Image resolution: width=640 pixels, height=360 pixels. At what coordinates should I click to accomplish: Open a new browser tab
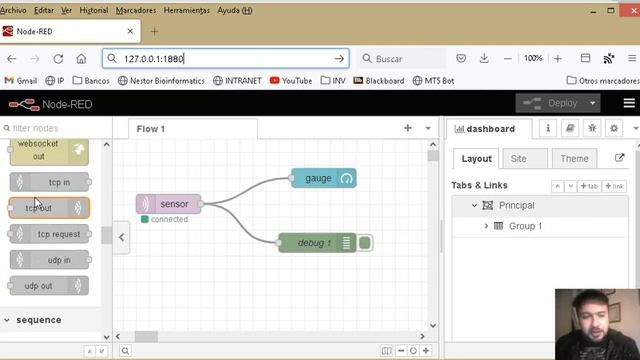tap(154, 31)
